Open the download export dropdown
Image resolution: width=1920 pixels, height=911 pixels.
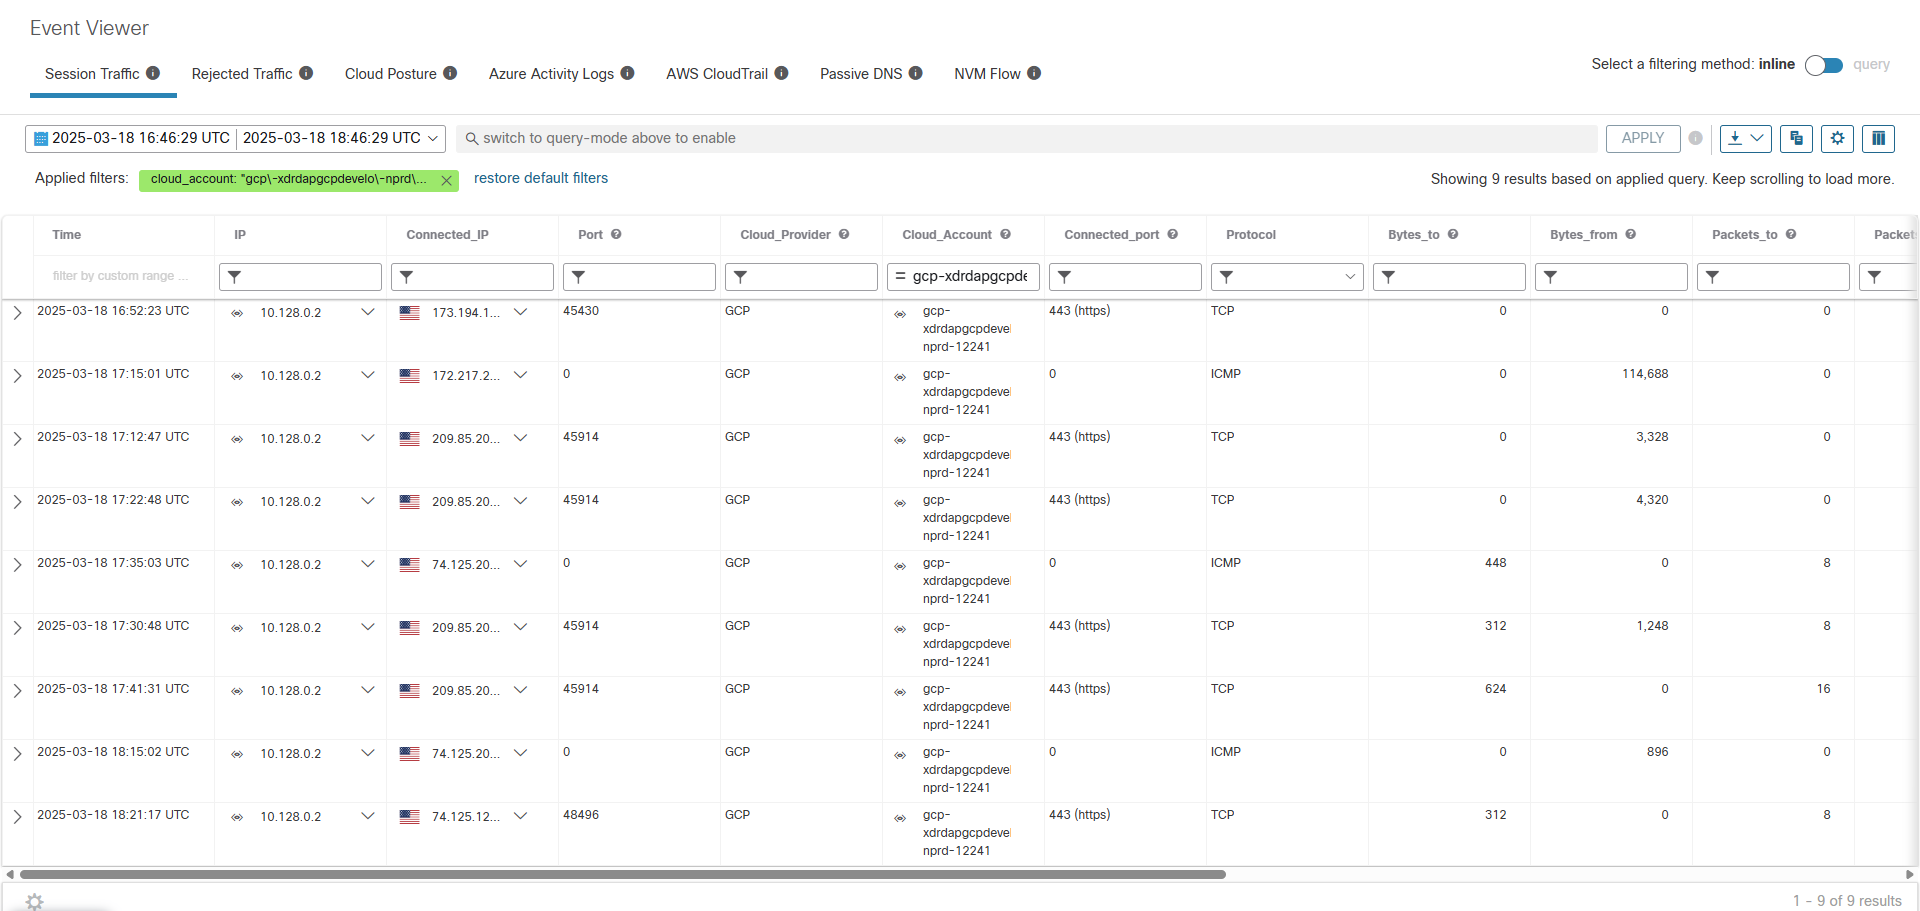coord(1746,138)
